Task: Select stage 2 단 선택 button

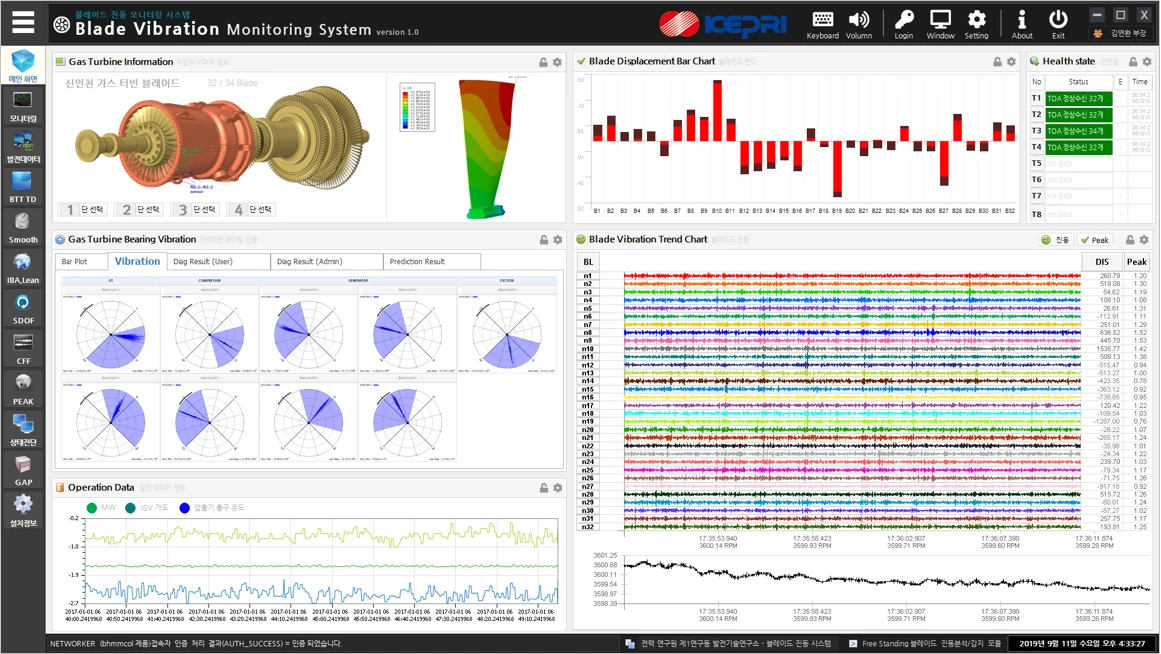Action: coord(140,210)
